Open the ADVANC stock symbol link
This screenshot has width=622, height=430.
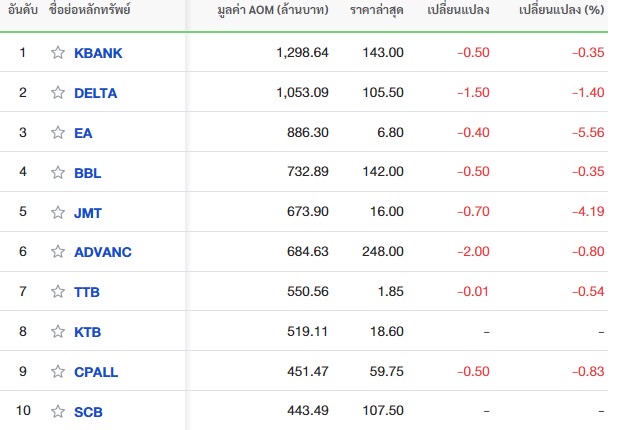click(x=102, y=252)
